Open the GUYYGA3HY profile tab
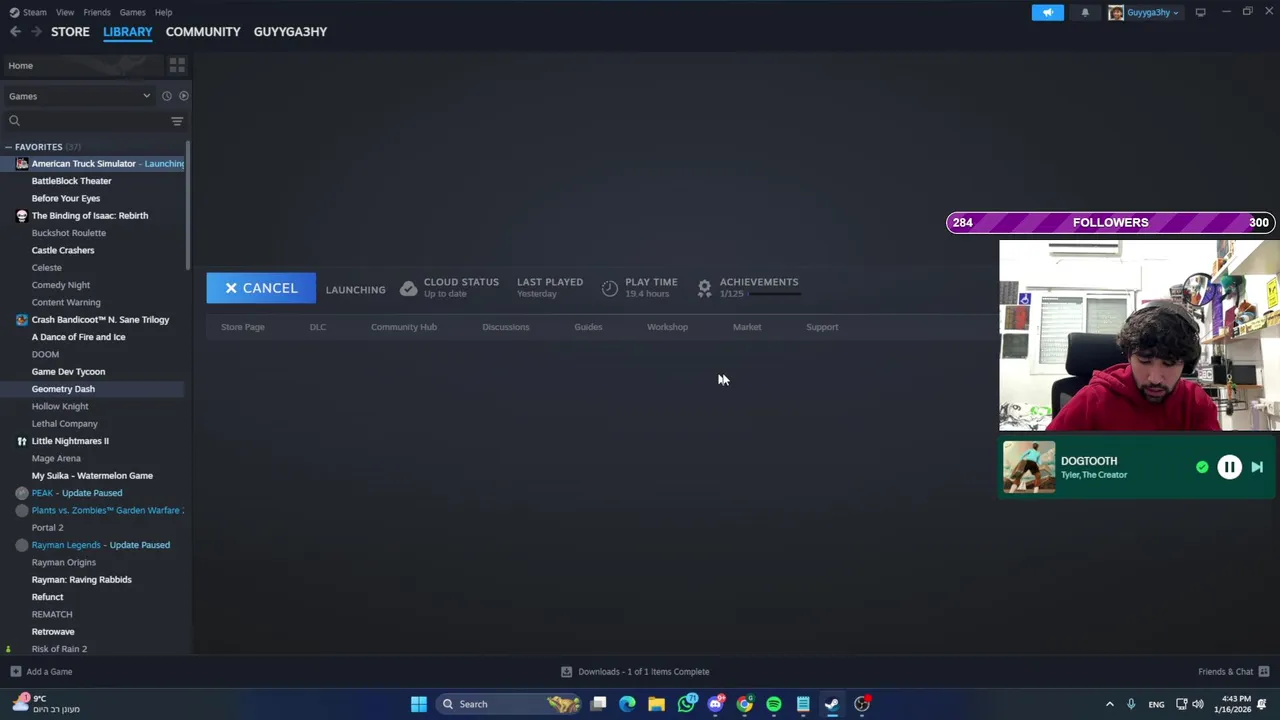This screenshot has height=720, width=1280. click(x=290, y=32)
